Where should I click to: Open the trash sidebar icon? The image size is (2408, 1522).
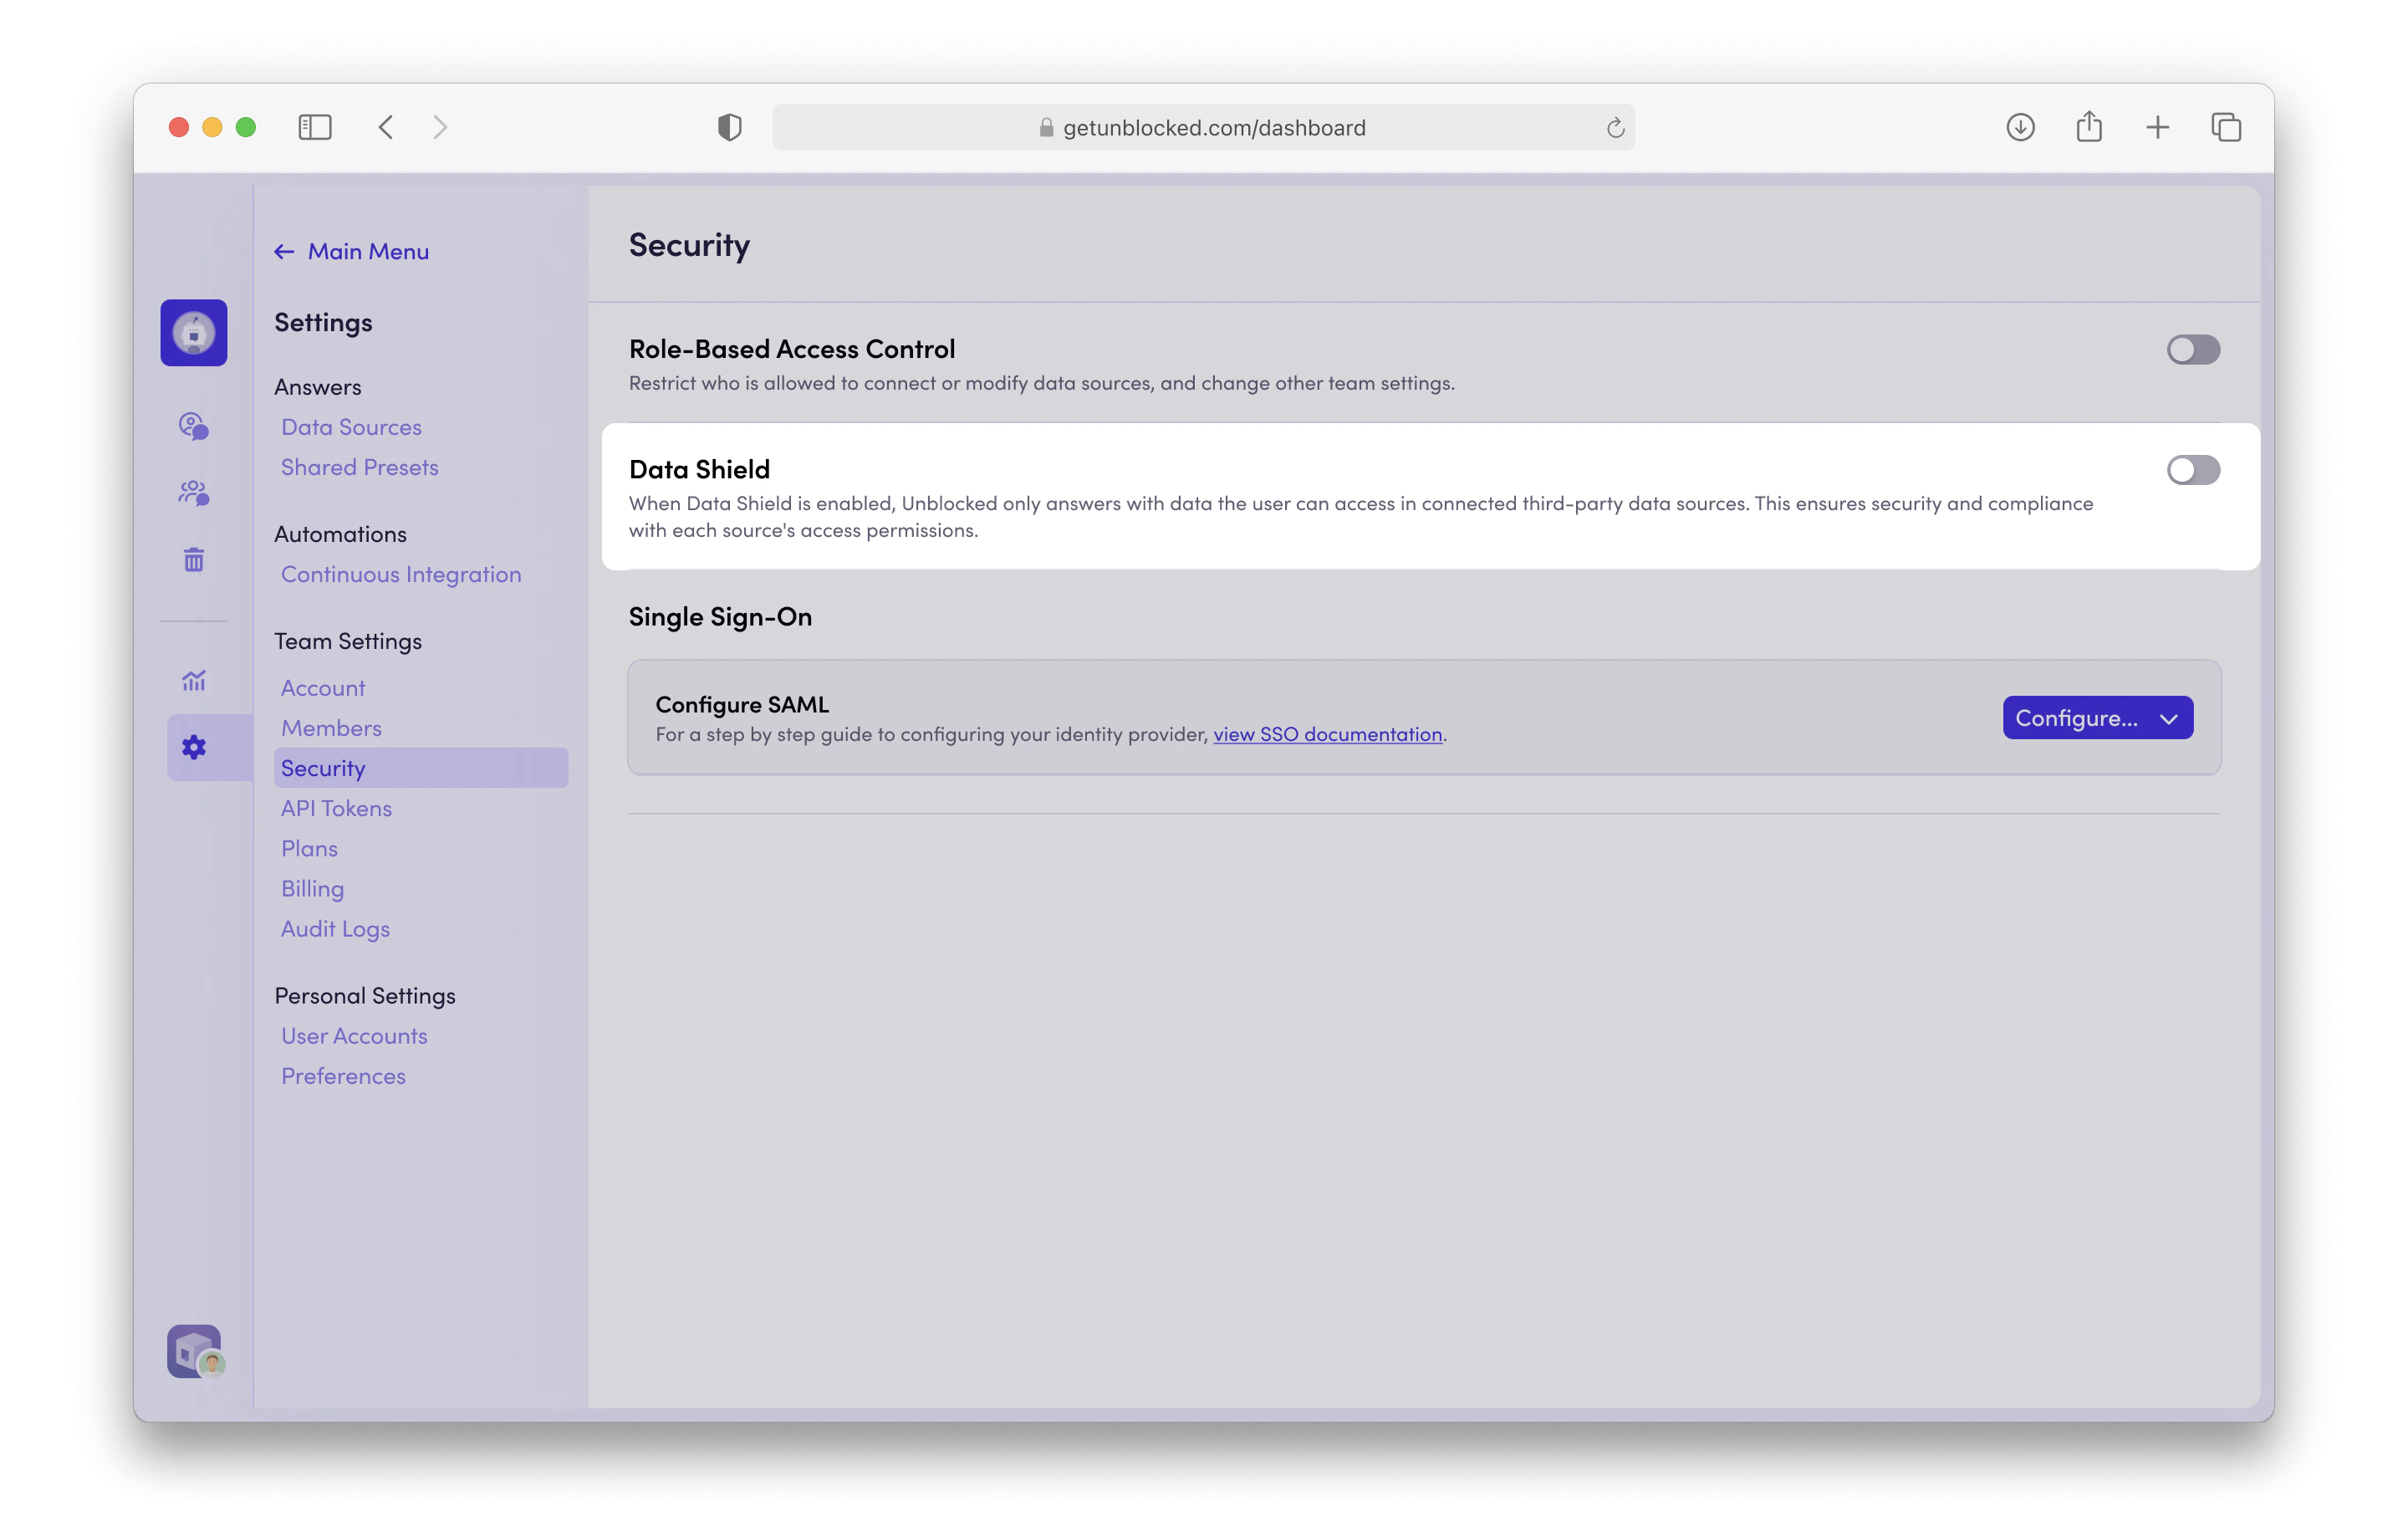coord(194,559)
